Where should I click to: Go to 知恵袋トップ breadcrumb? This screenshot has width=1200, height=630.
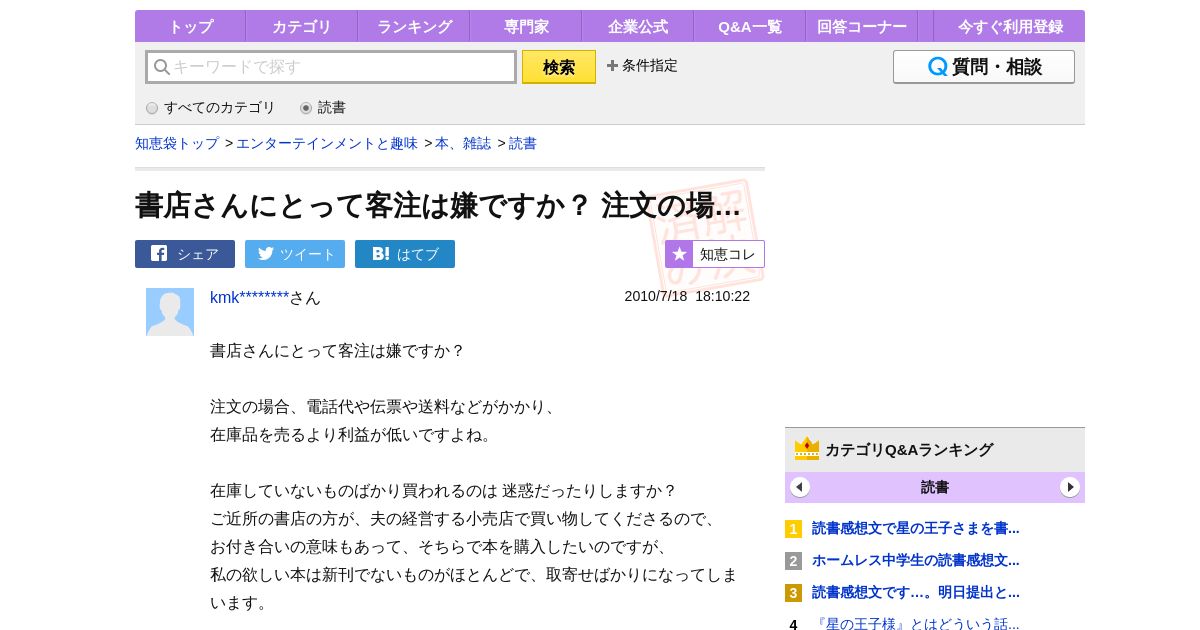[177, 143]
